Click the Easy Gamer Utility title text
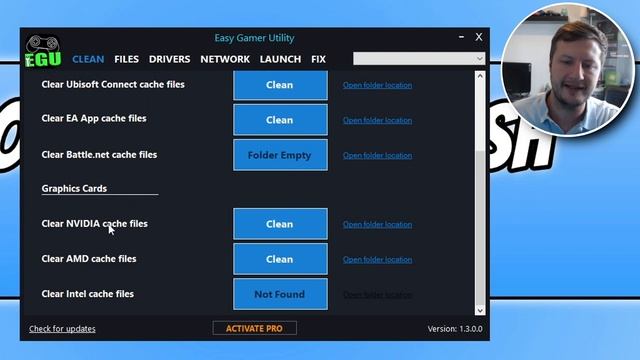 click(x=254, y=38)
